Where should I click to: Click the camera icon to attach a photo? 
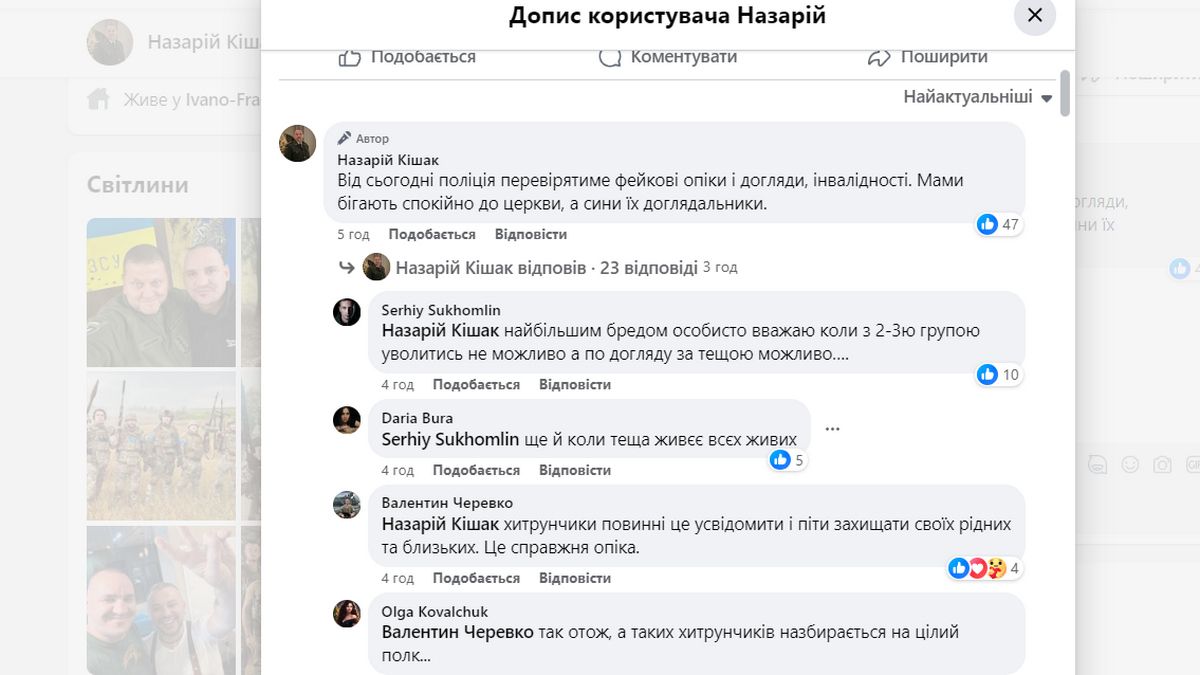coord(1162,464)
